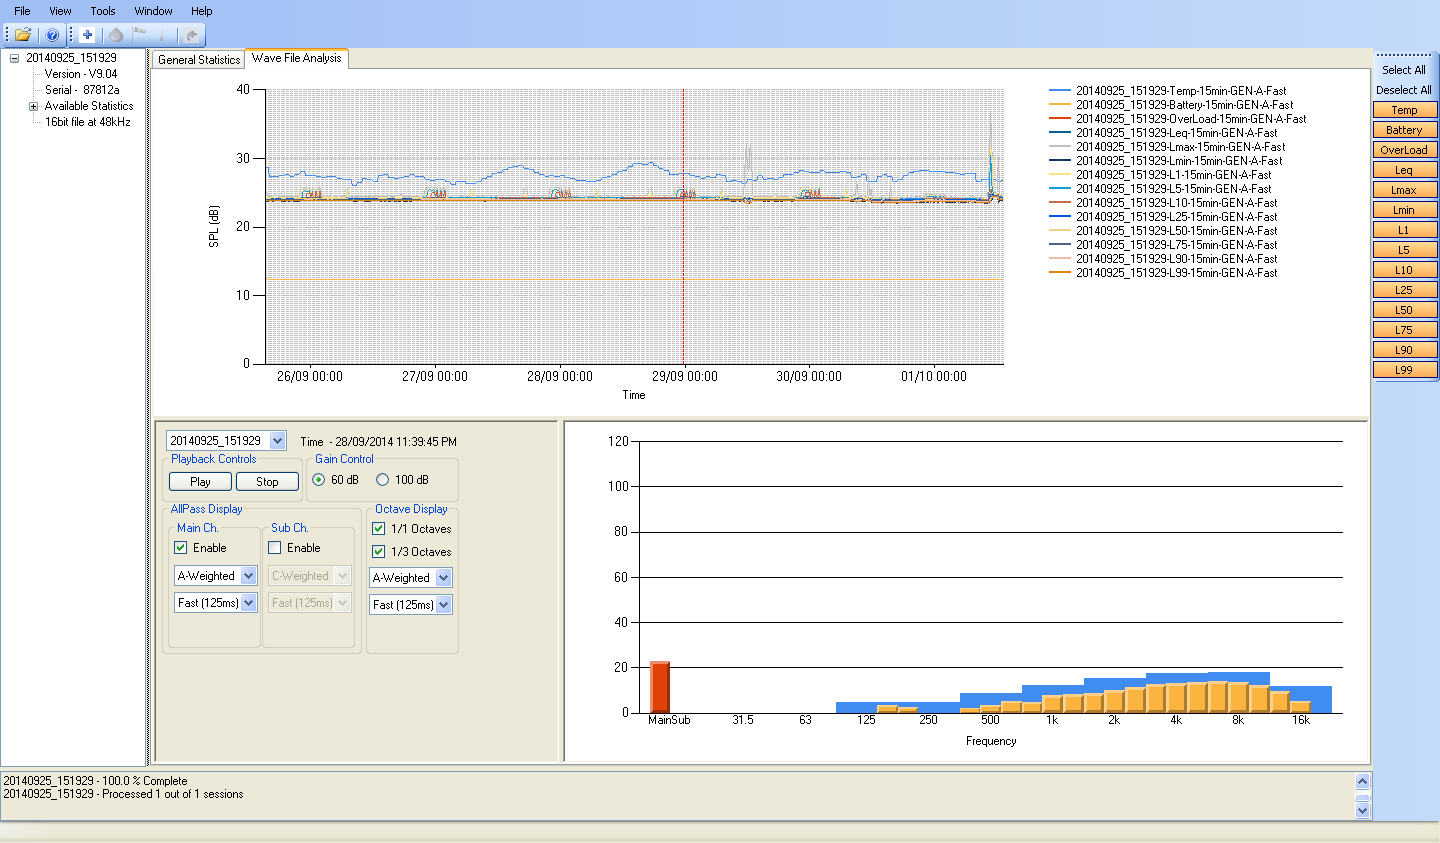Disable the Main Ch. Enable checkbox
1440x843 pixels.
[x=181, y=548]
